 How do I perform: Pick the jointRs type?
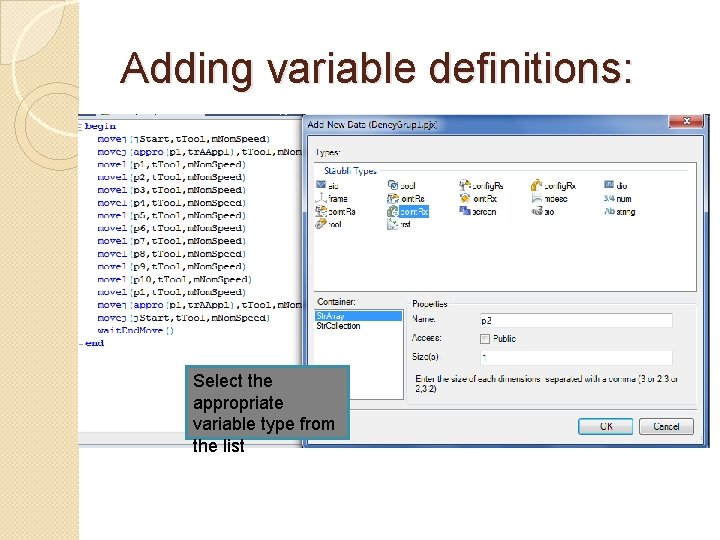pyautogui.click(x=406, y=199)
